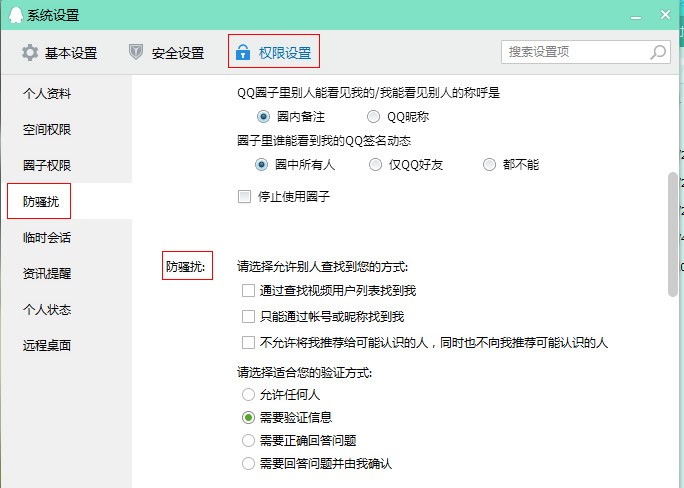
Task: Click the magnifier icon in search box
Action: 658,52
